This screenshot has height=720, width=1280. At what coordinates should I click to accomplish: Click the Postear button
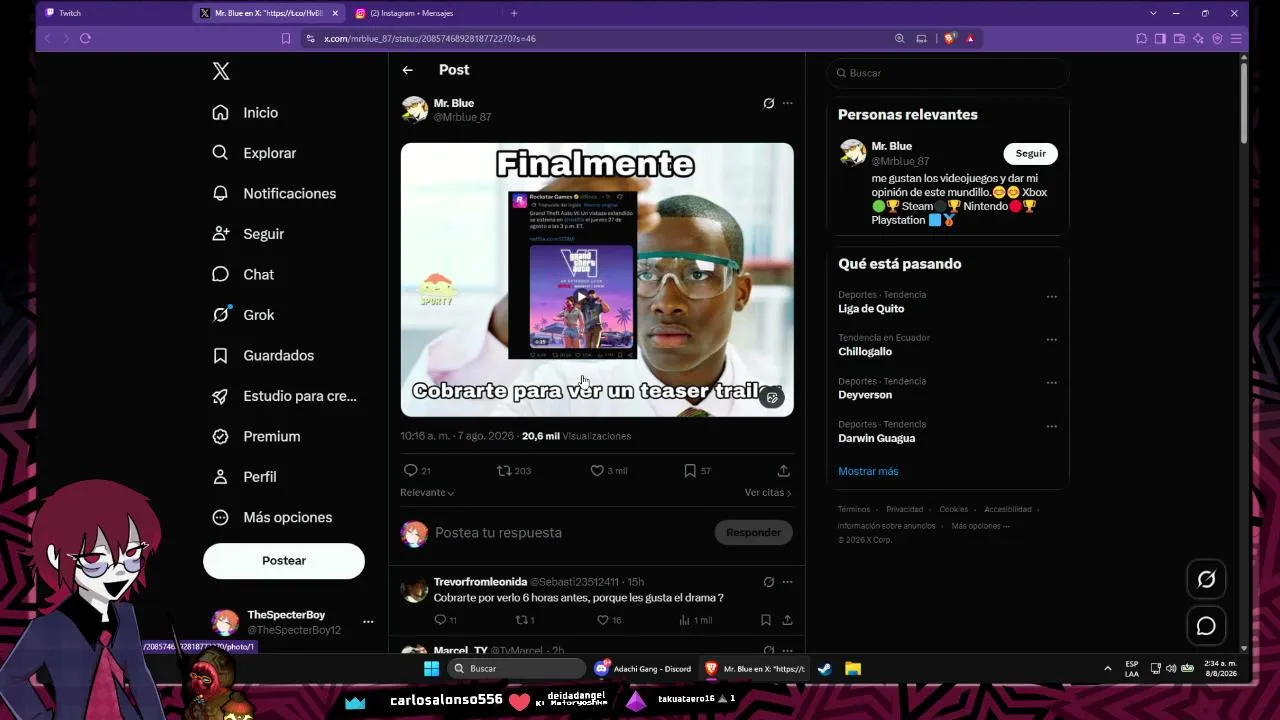pyautogui.click(x=284, y=561)
